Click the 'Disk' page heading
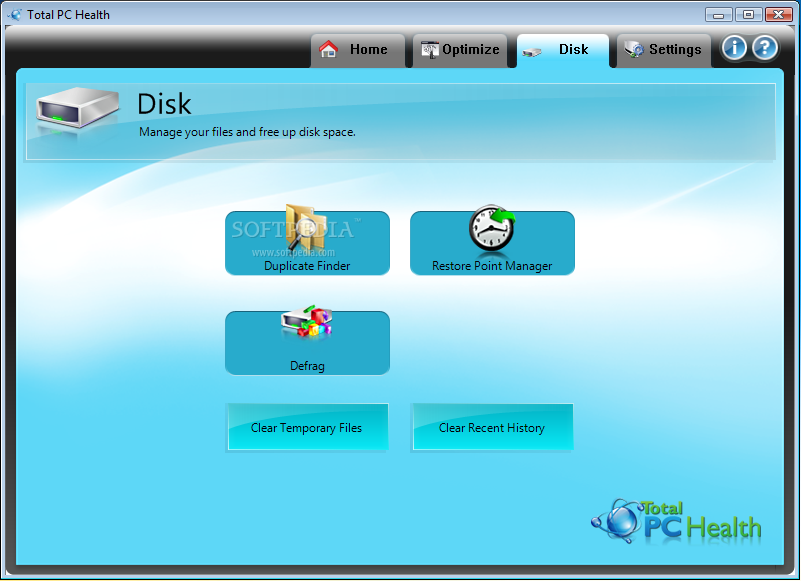This screenshot has width=801, height=581. [164, 104]
